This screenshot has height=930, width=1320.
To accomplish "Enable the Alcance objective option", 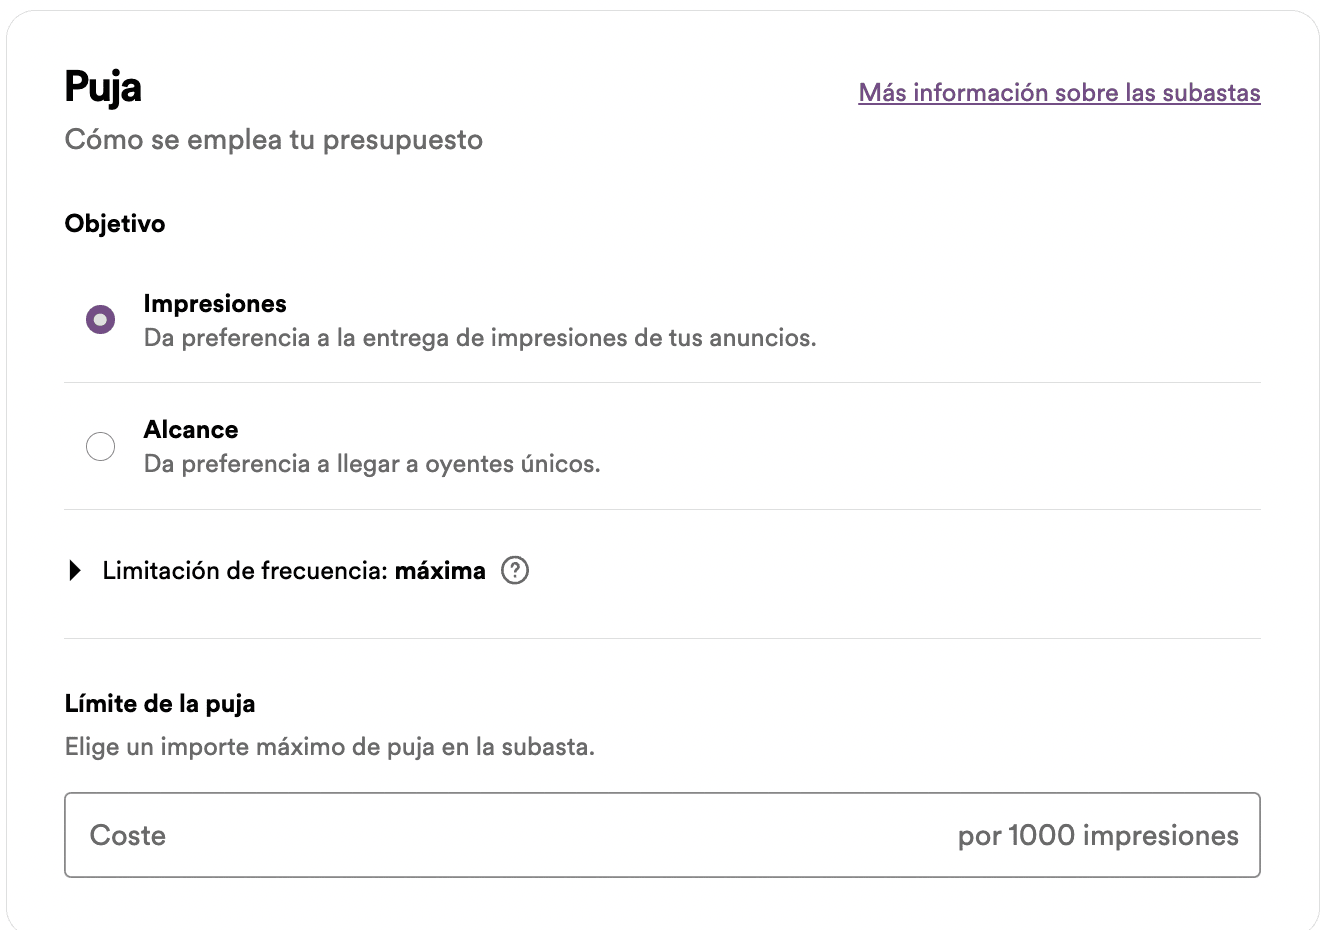I will coord(100,446).
